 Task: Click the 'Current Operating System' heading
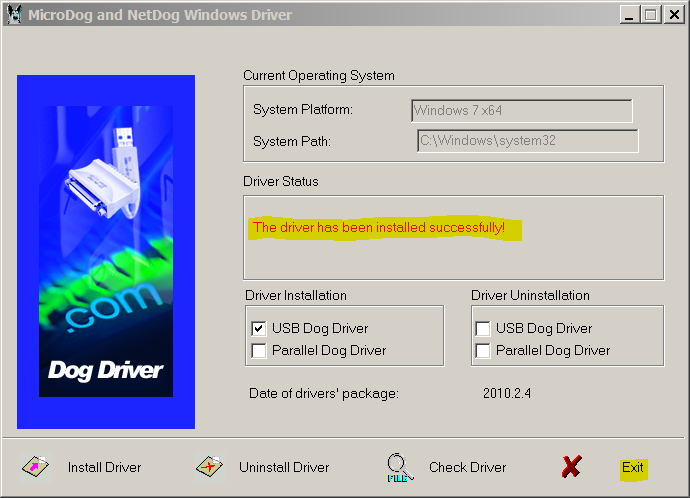[319, 76]
